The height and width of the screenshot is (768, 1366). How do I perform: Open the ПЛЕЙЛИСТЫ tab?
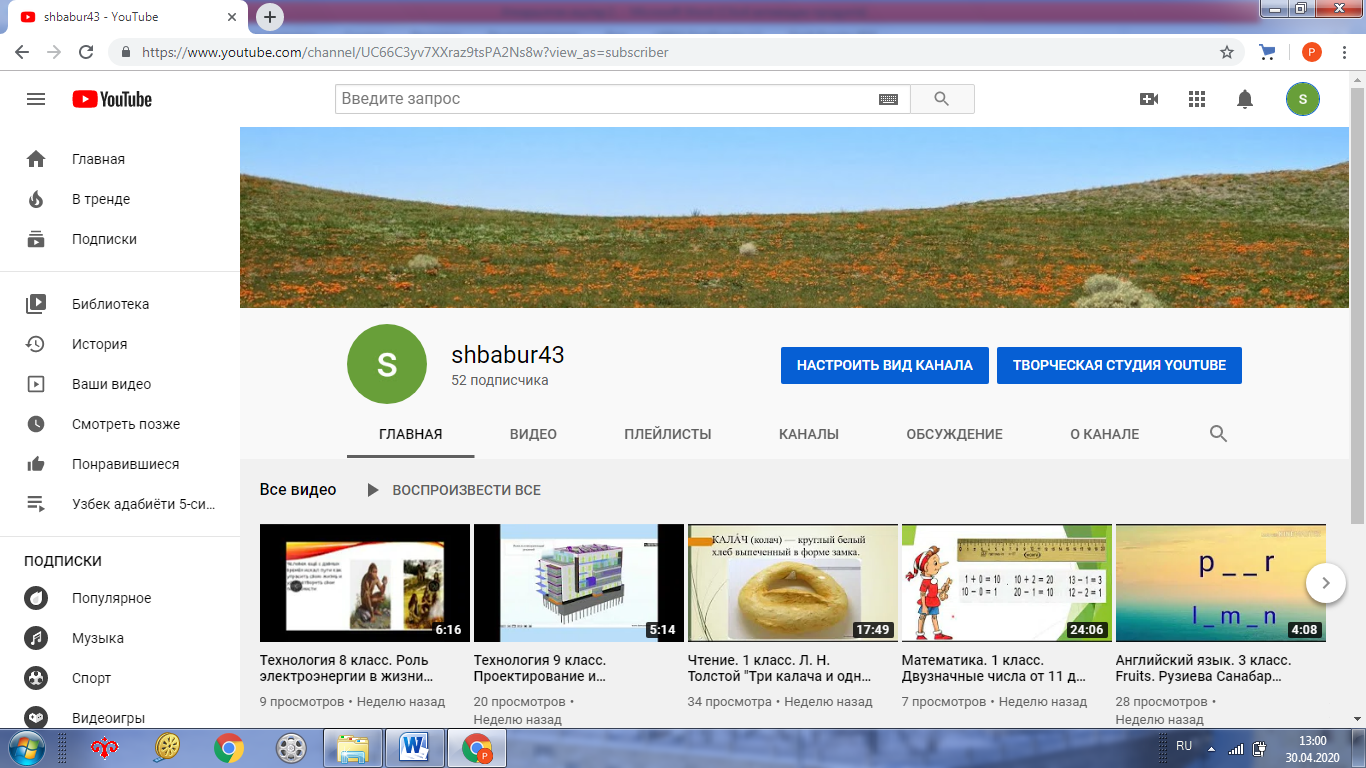click(x=668, y=434)
